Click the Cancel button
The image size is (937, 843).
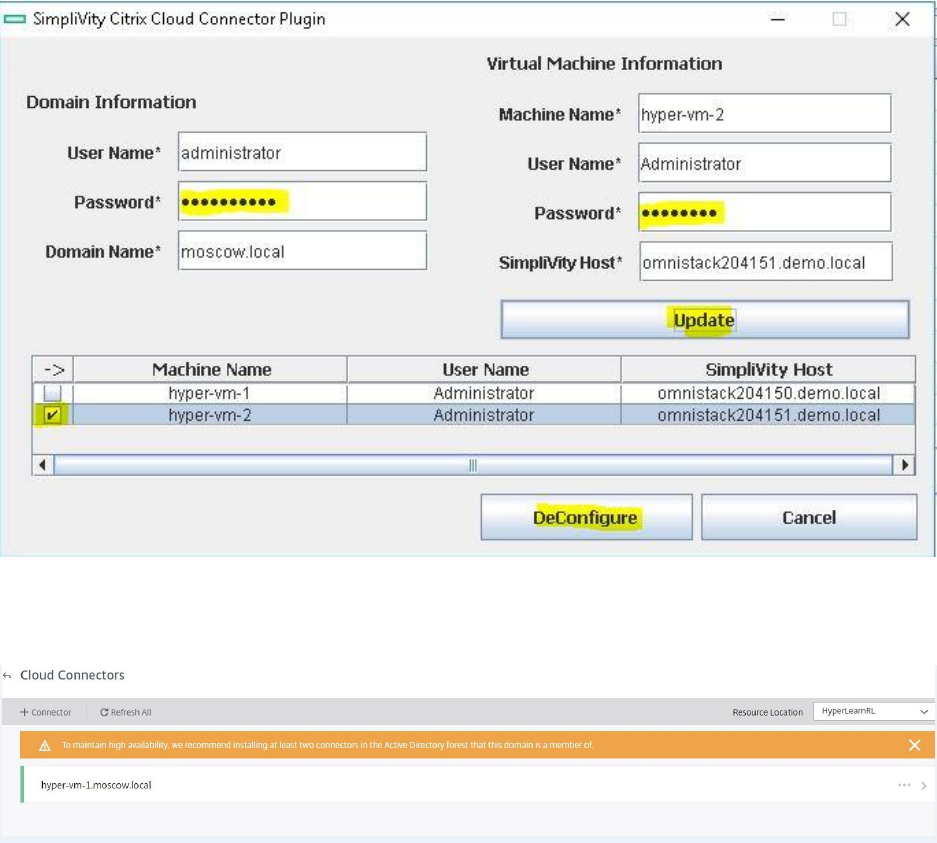click(809, 517)
